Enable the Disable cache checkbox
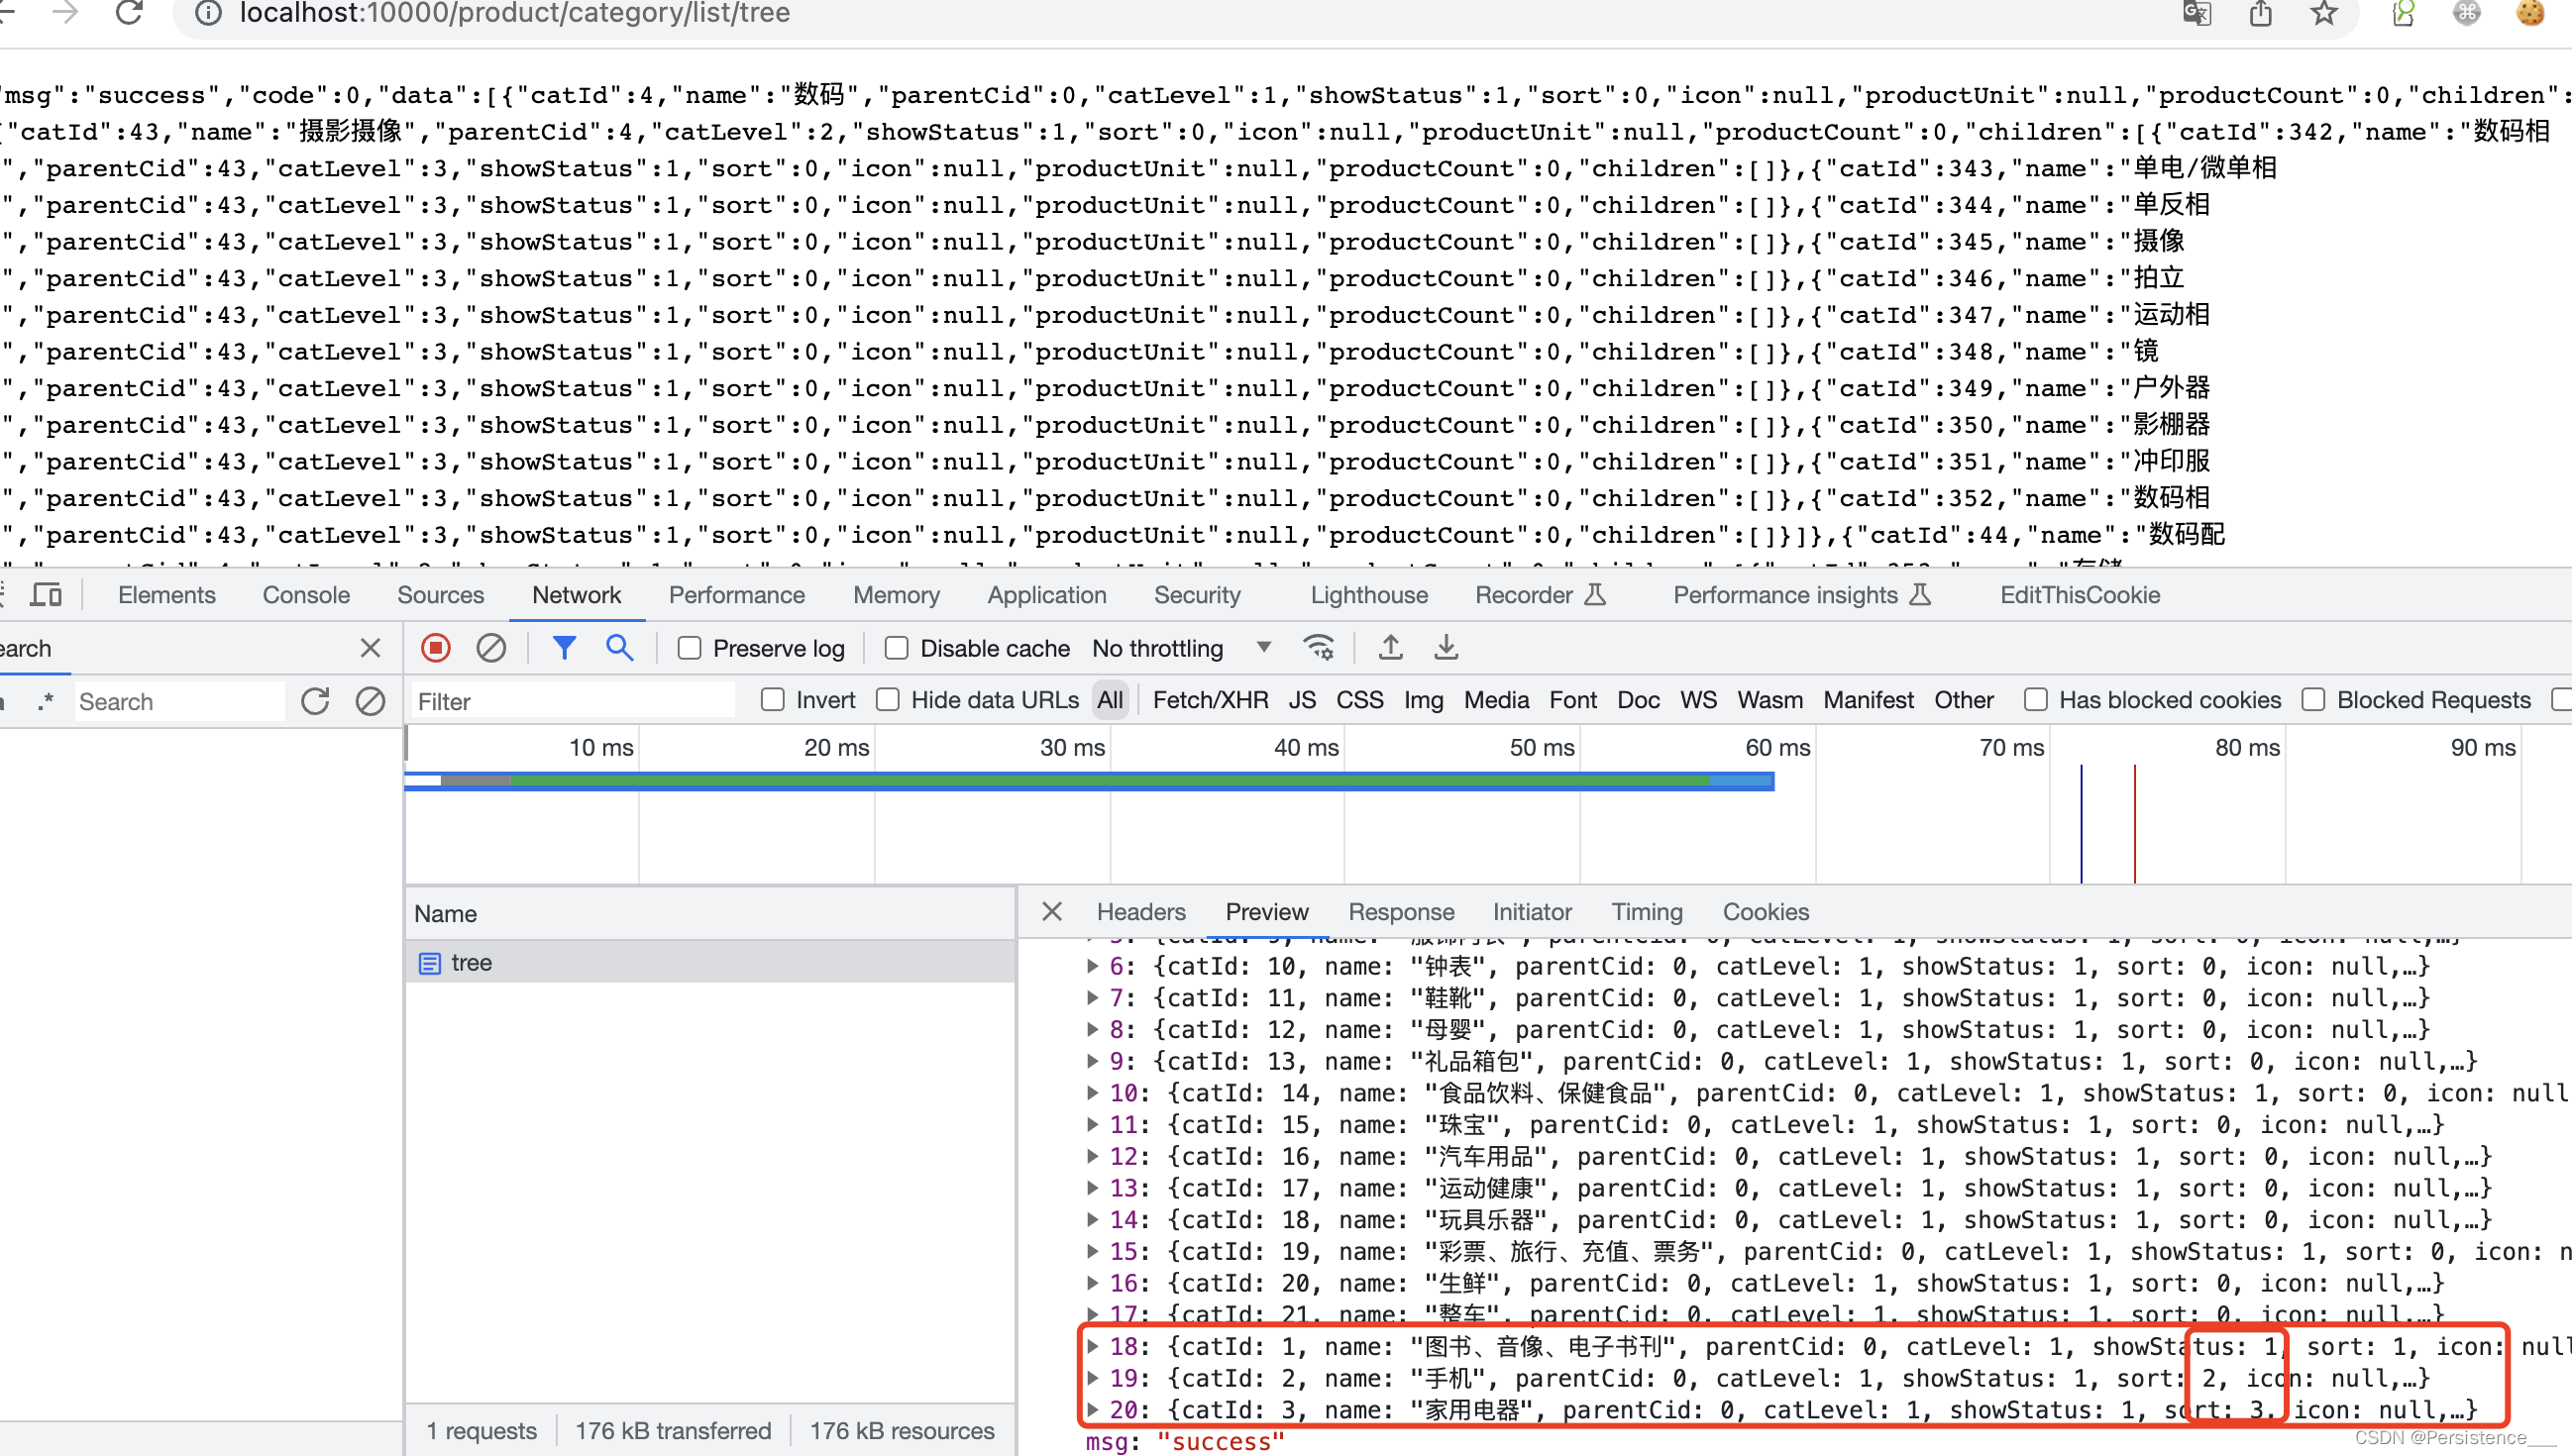 click(x=896, y=648)
